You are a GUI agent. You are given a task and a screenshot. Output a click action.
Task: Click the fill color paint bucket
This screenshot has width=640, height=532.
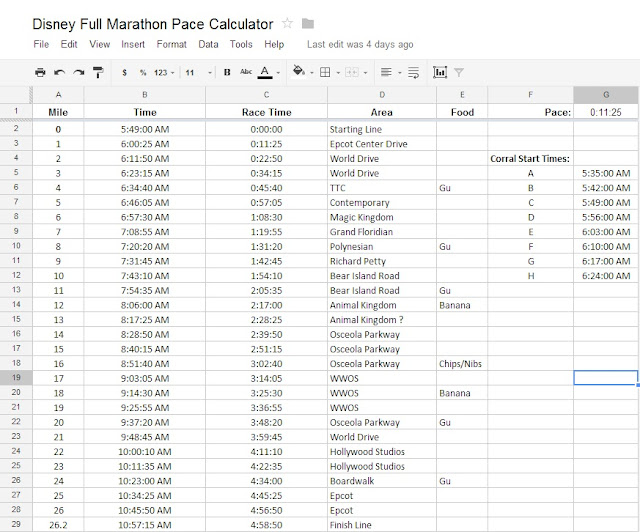click(299, 71)
